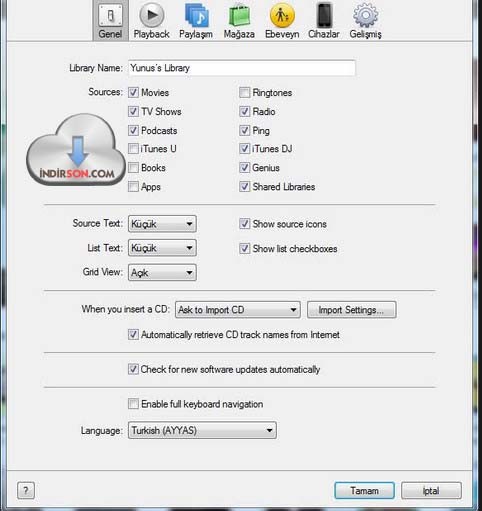Toggle Show source icons checkbox
Screen dimensions: 482x511
[244, 224]
